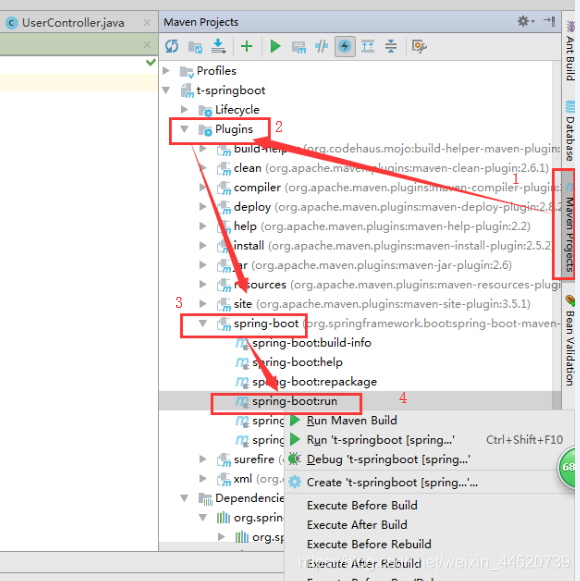
Task: Expand the site plugin node
Action: click(203, 304)
